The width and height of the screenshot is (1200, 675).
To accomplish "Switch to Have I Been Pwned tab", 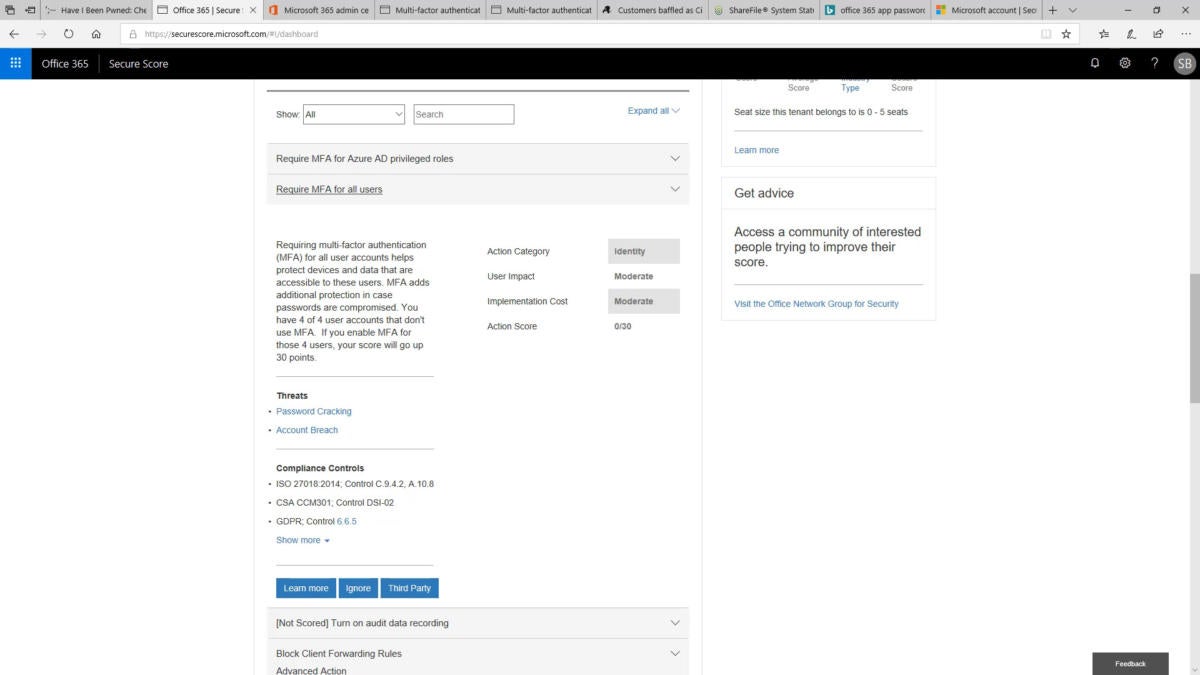I will coord(96,10).
